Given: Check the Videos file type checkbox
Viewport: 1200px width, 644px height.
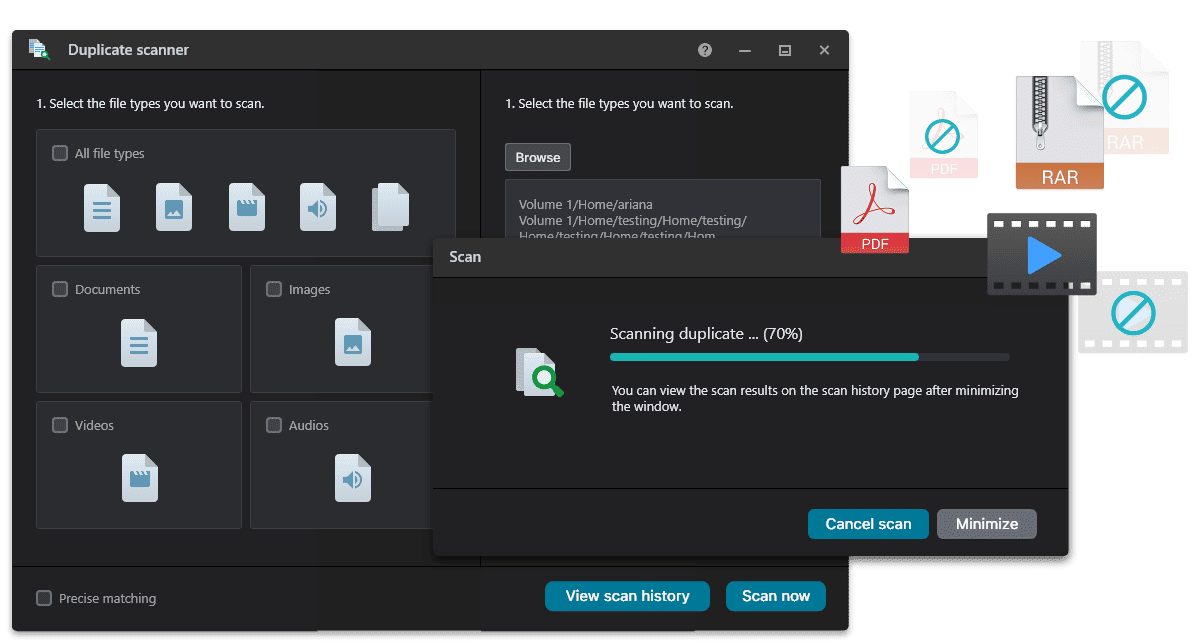Looking at the screenshot, I should (x=60, y=426).
